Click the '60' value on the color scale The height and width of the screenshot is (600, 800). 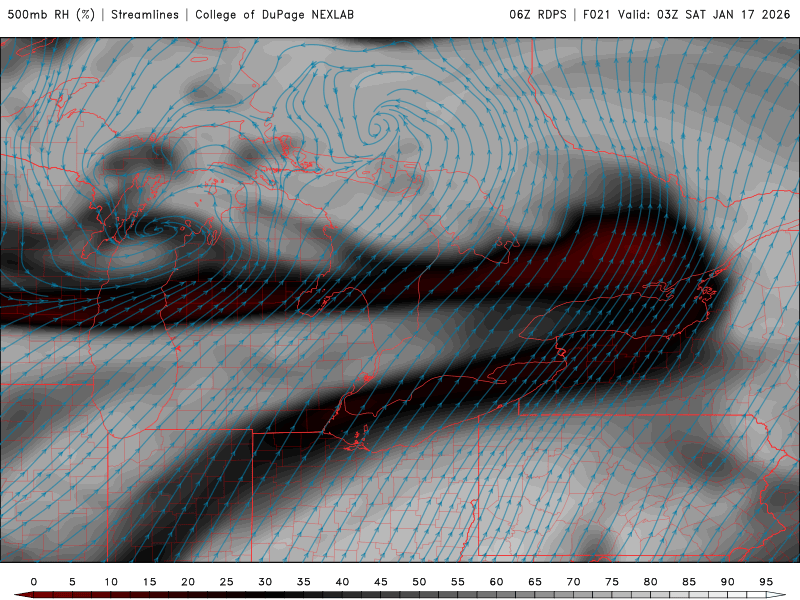(496, 582)
